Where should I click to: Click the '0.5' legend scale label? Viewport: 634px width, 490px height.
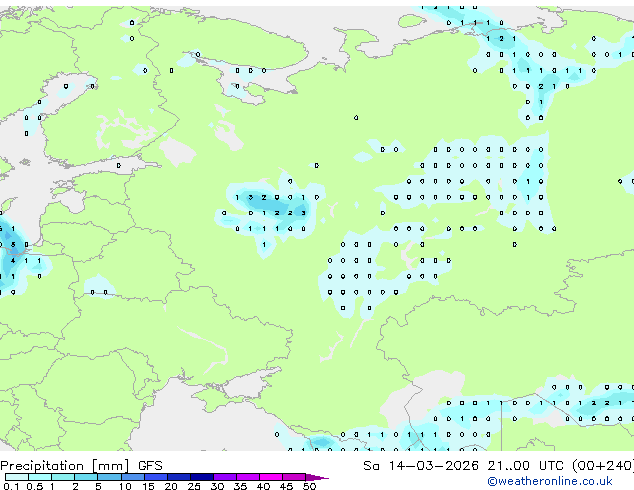(x=34, y=486)
